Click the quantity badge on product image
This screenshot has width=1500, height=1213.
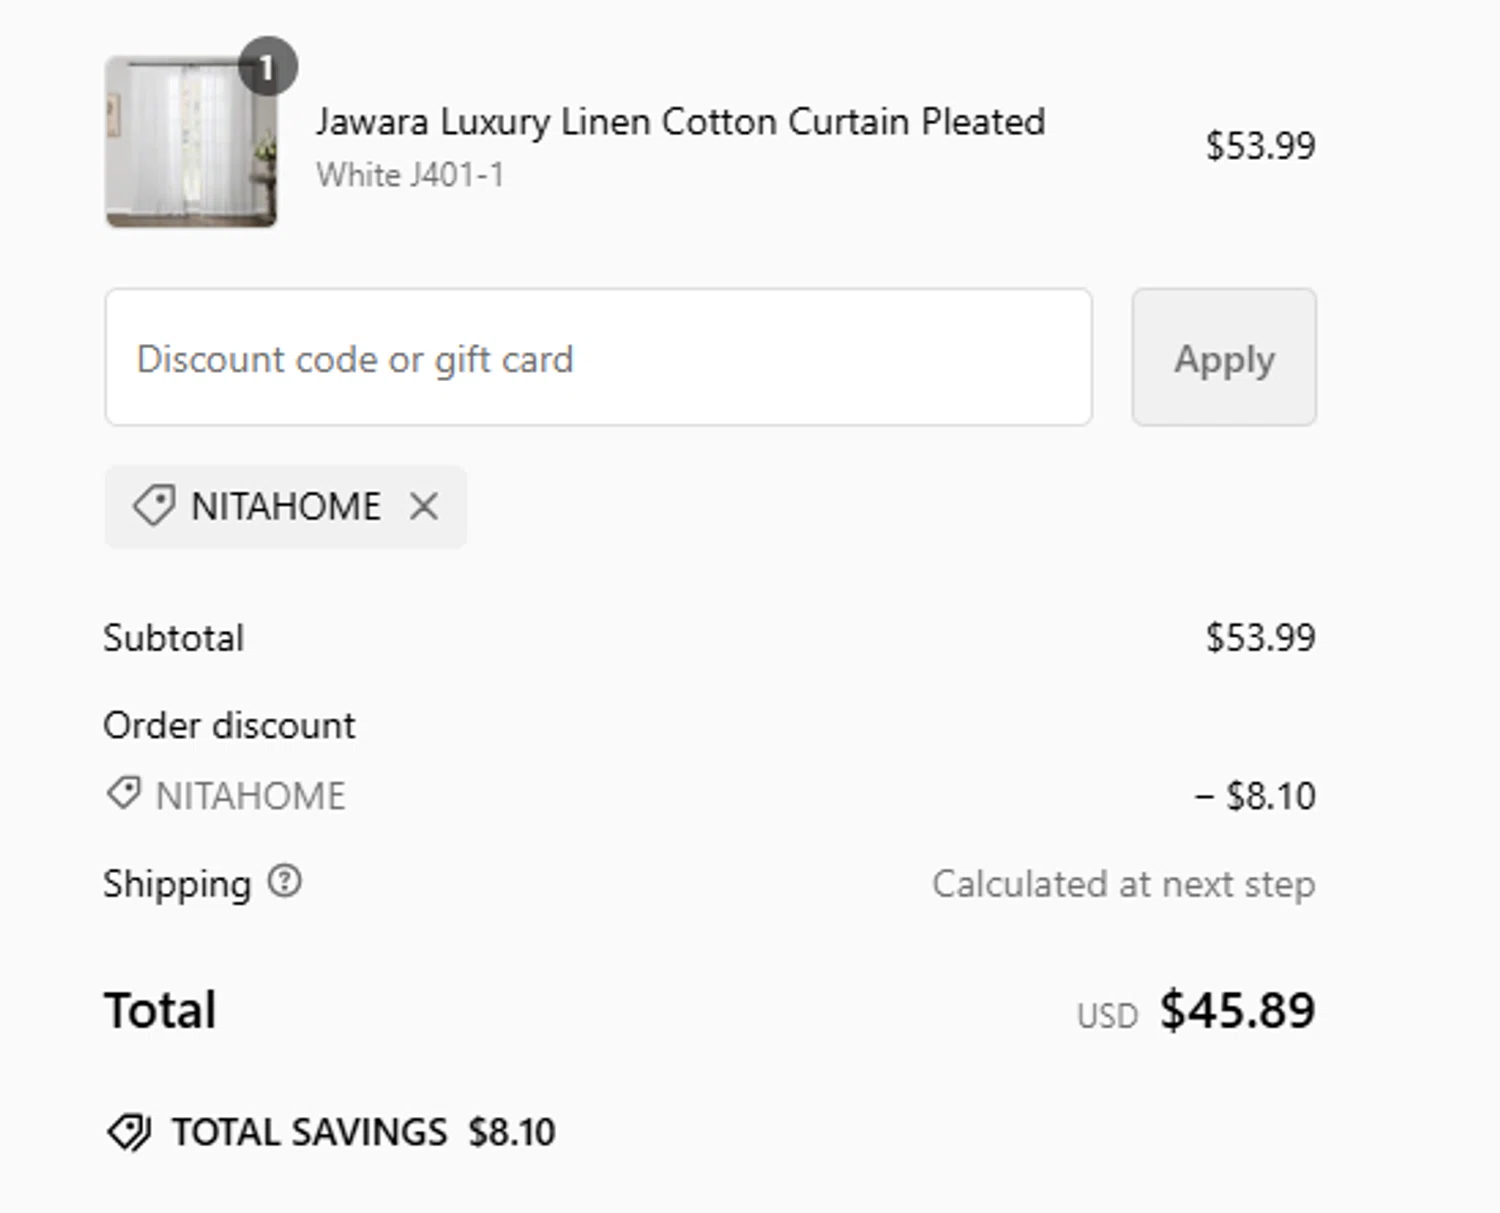266,67
